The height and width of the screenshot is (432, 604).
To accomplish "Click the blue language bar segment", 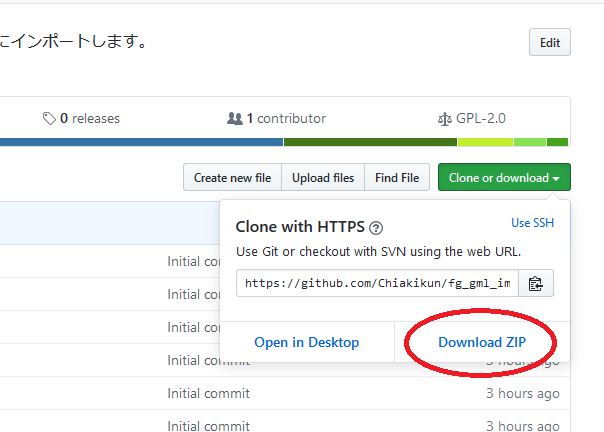I will coord(141,142).
